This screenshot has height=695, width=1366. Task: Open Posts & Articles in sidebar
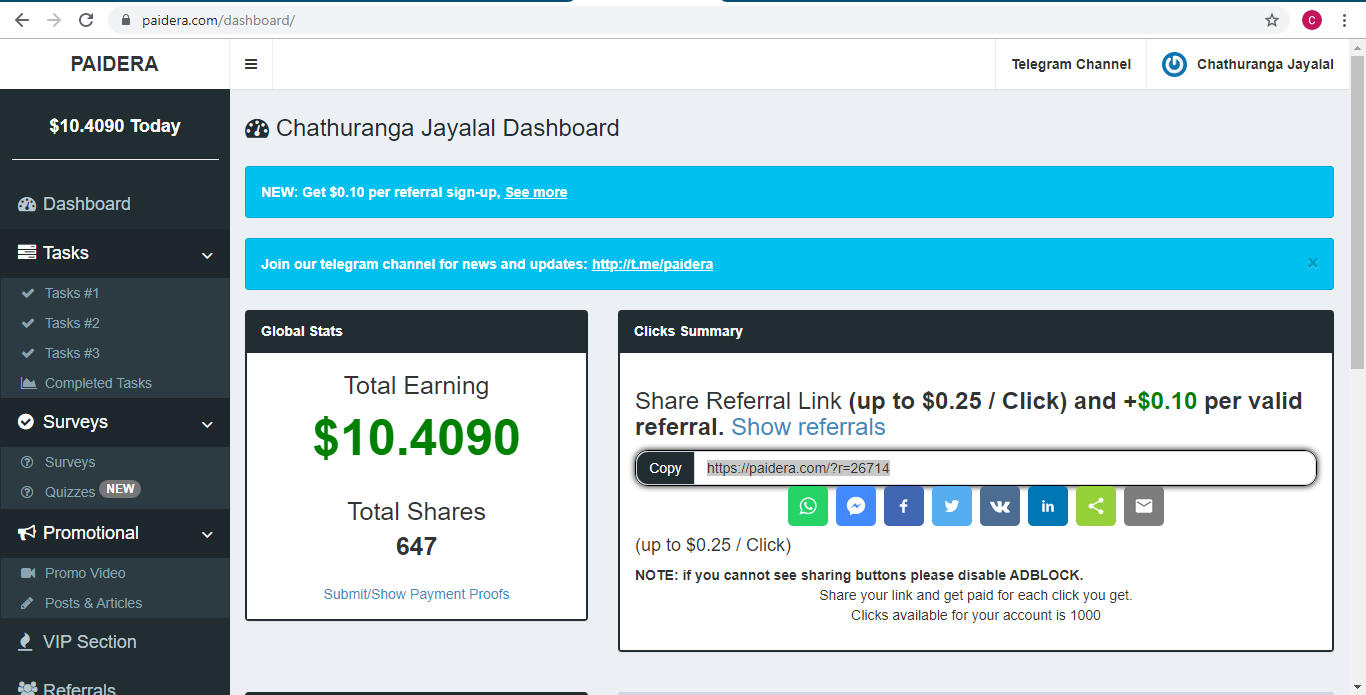(x=115, y=603)
